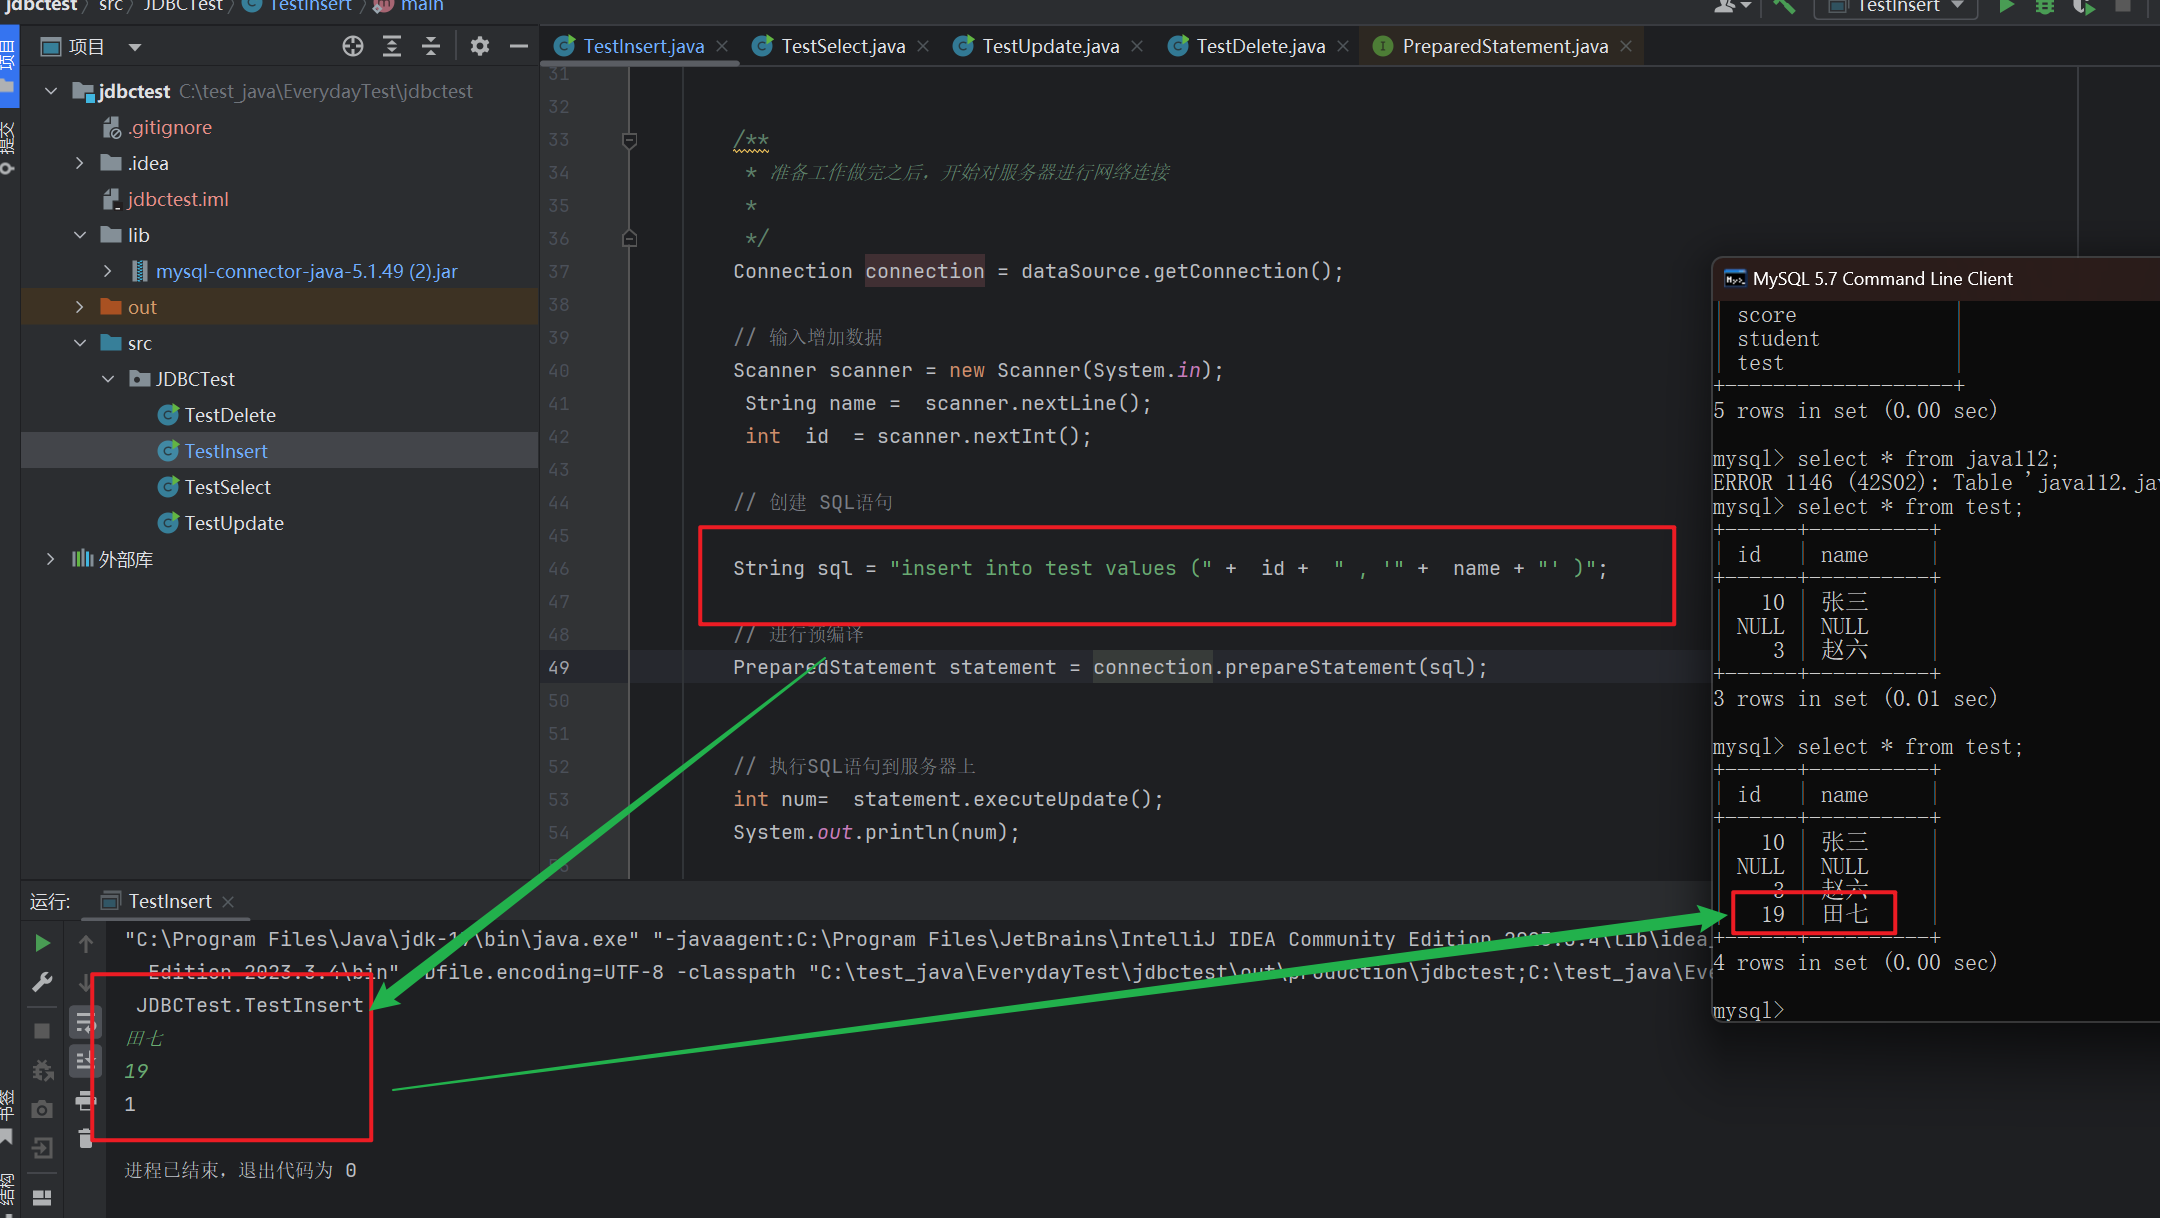
Task: Click the top toolbar stop button
Action: point(2122,6)
